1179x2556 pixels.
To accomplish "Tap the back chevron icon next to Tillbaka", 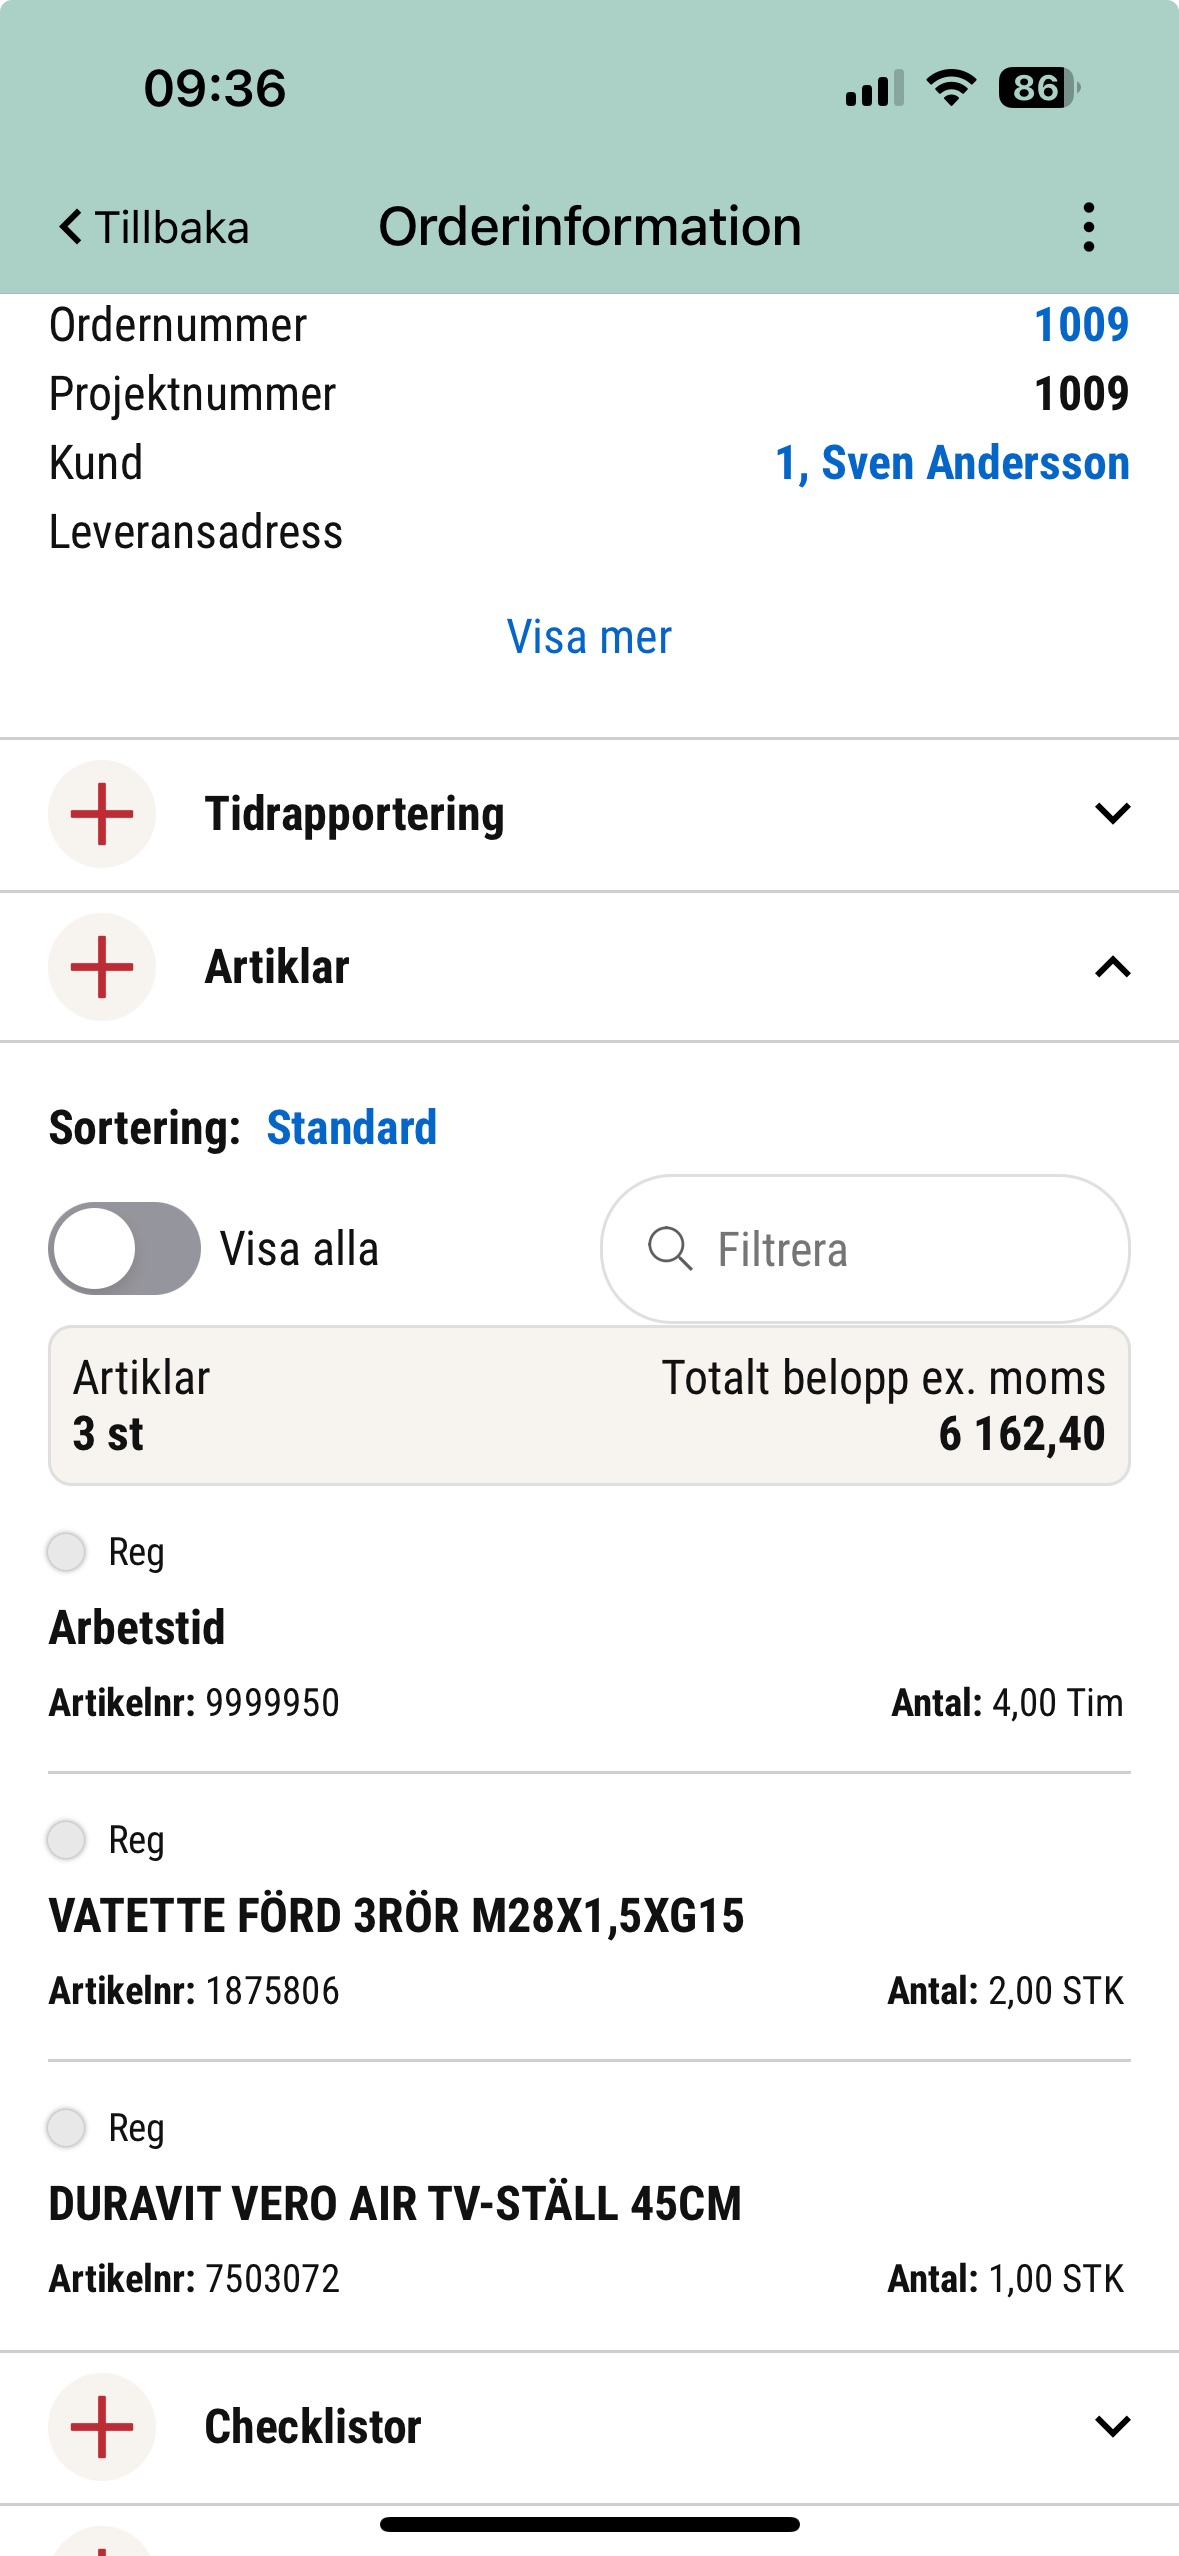I will click(x=70, y=227).
